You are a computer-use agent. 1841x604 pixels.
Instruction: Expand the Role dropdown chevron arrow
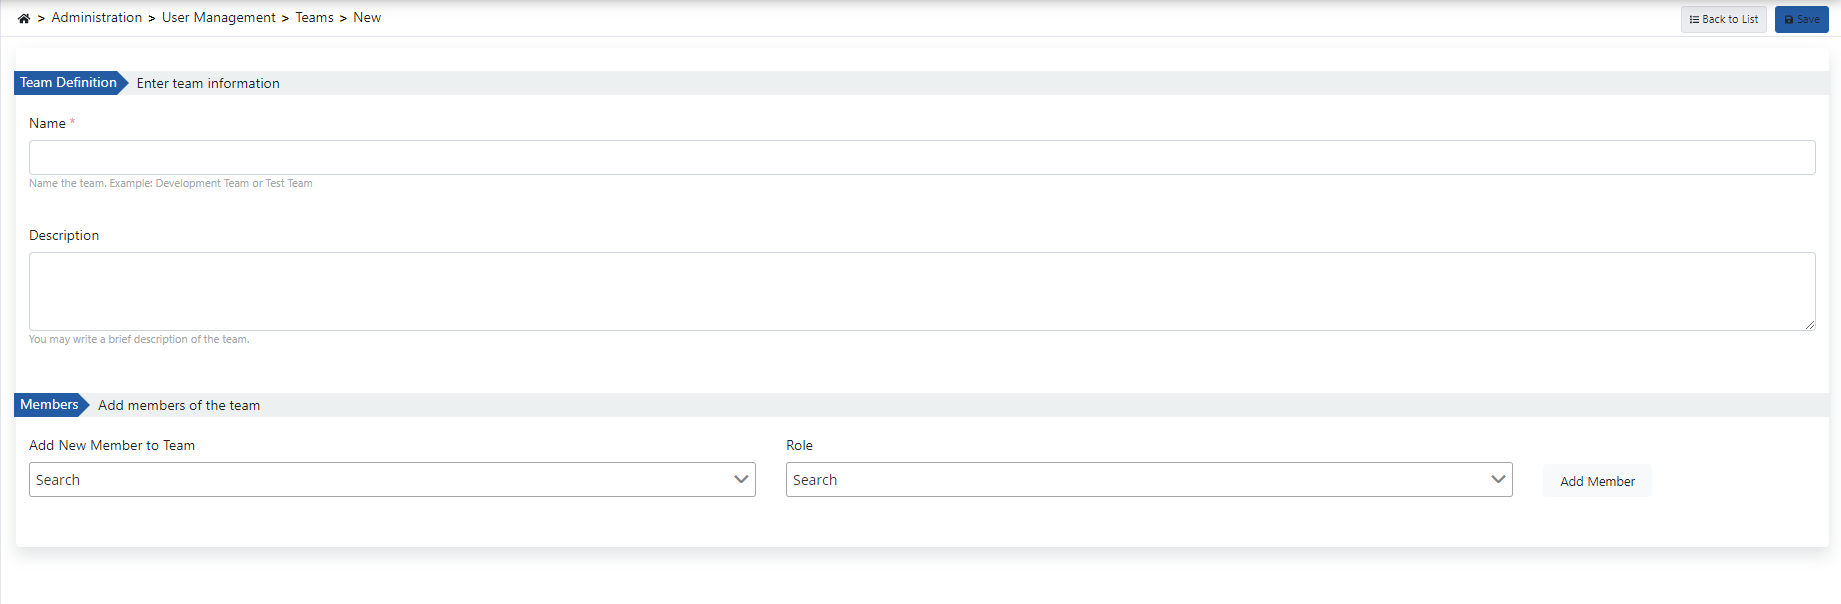(x=1498, y=480)
